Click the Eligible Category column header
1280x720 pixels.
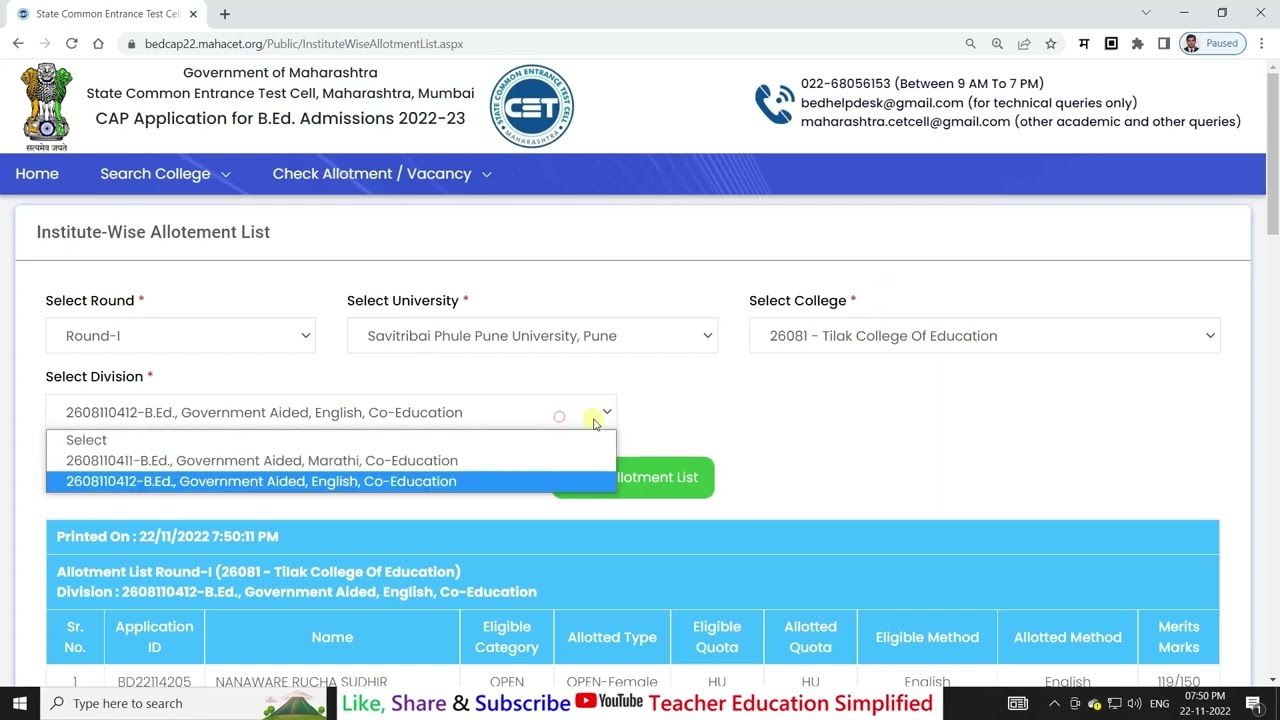[507, 637]
